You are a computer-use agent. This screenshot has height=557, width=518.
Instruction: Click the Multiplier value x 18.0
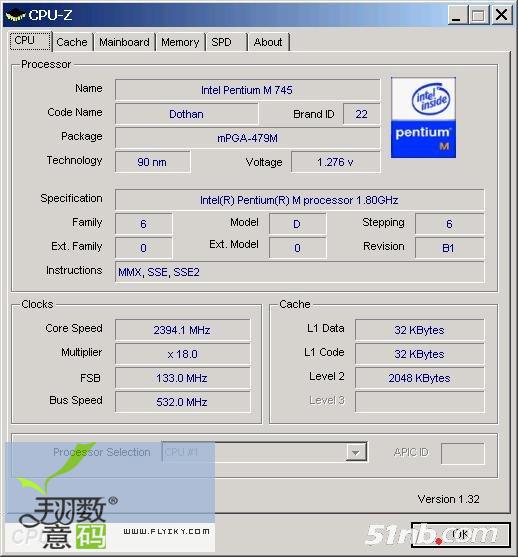coord(183,354)
